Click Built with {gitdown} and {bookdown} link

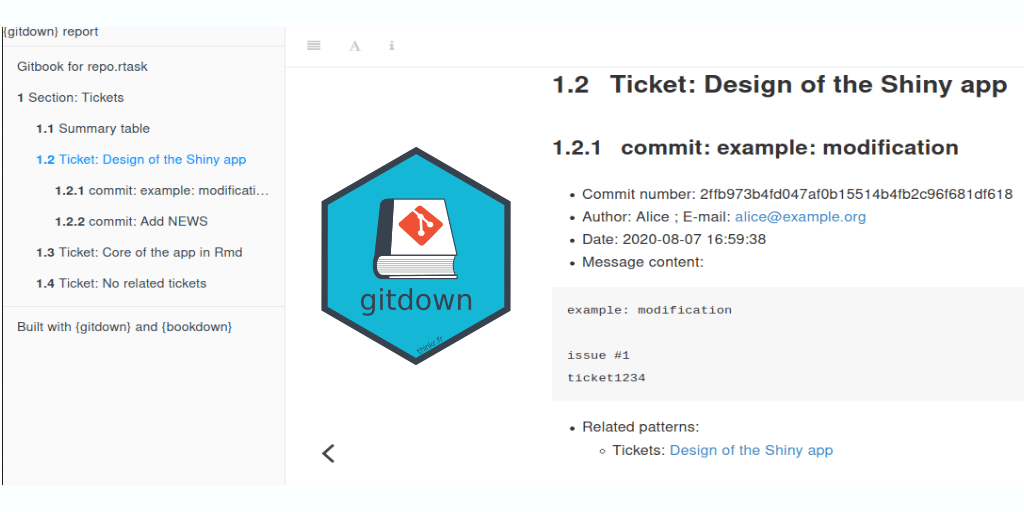pos(125,327)
